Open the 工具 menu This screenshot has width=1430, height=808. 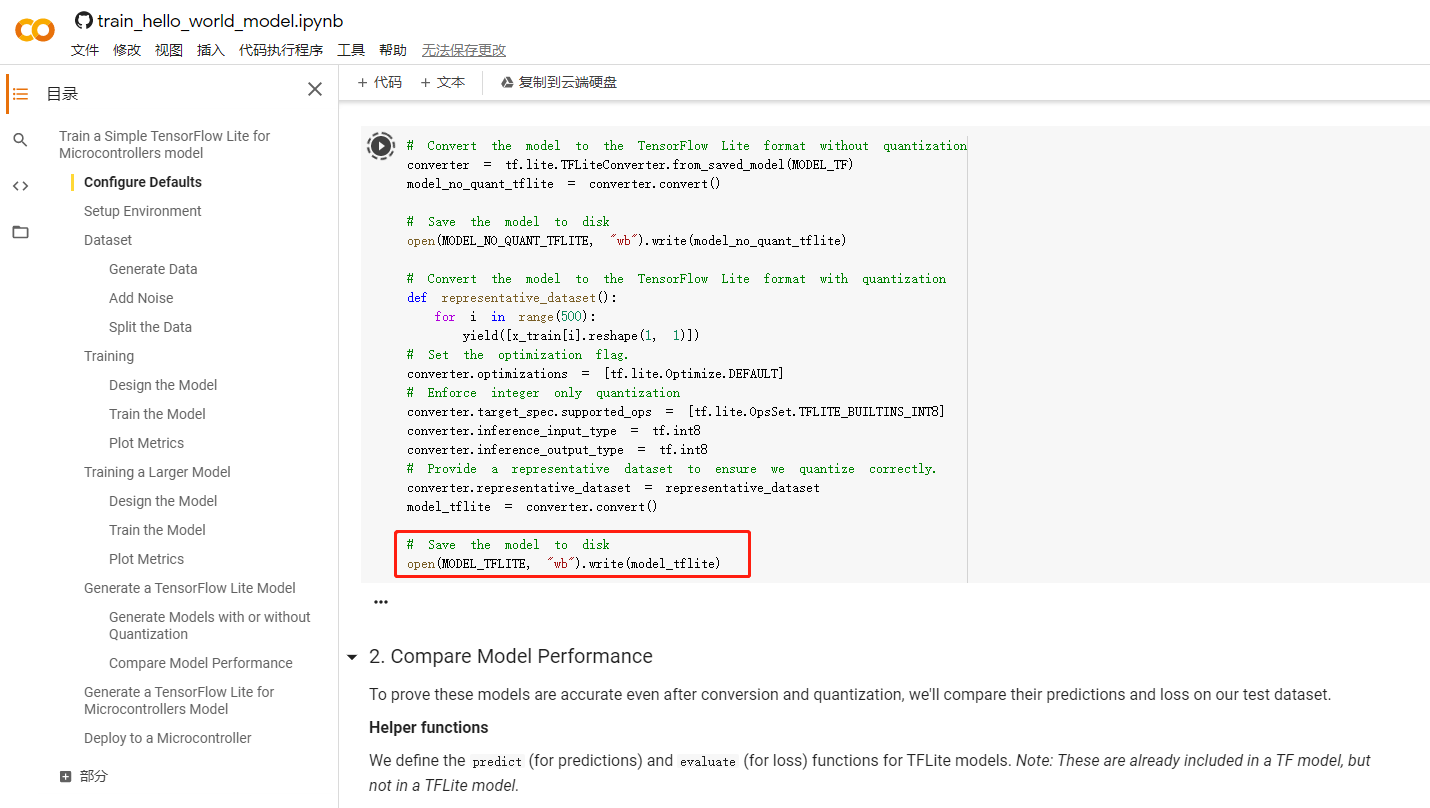(351, 50)
